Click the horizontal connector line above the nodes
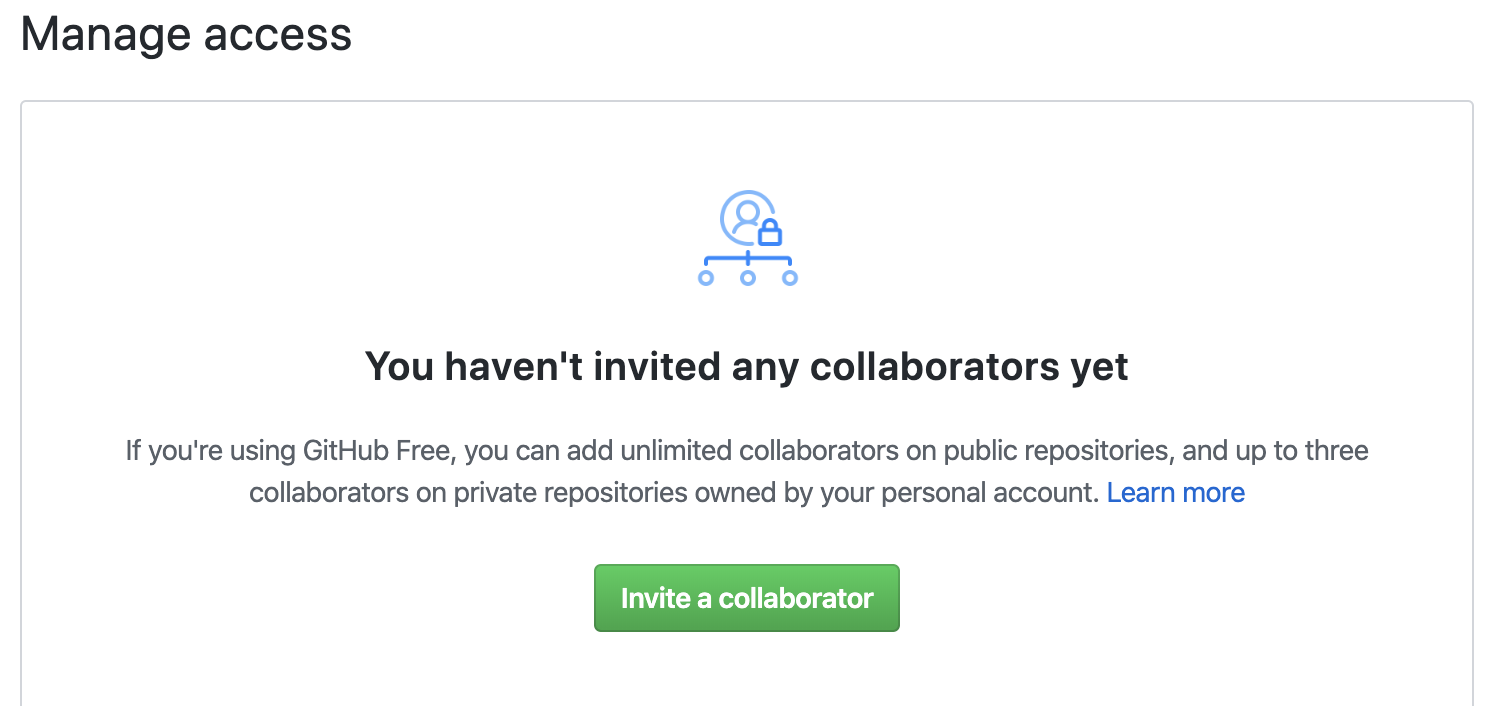This screenshot has height=706, width=1494. point(747,259)
